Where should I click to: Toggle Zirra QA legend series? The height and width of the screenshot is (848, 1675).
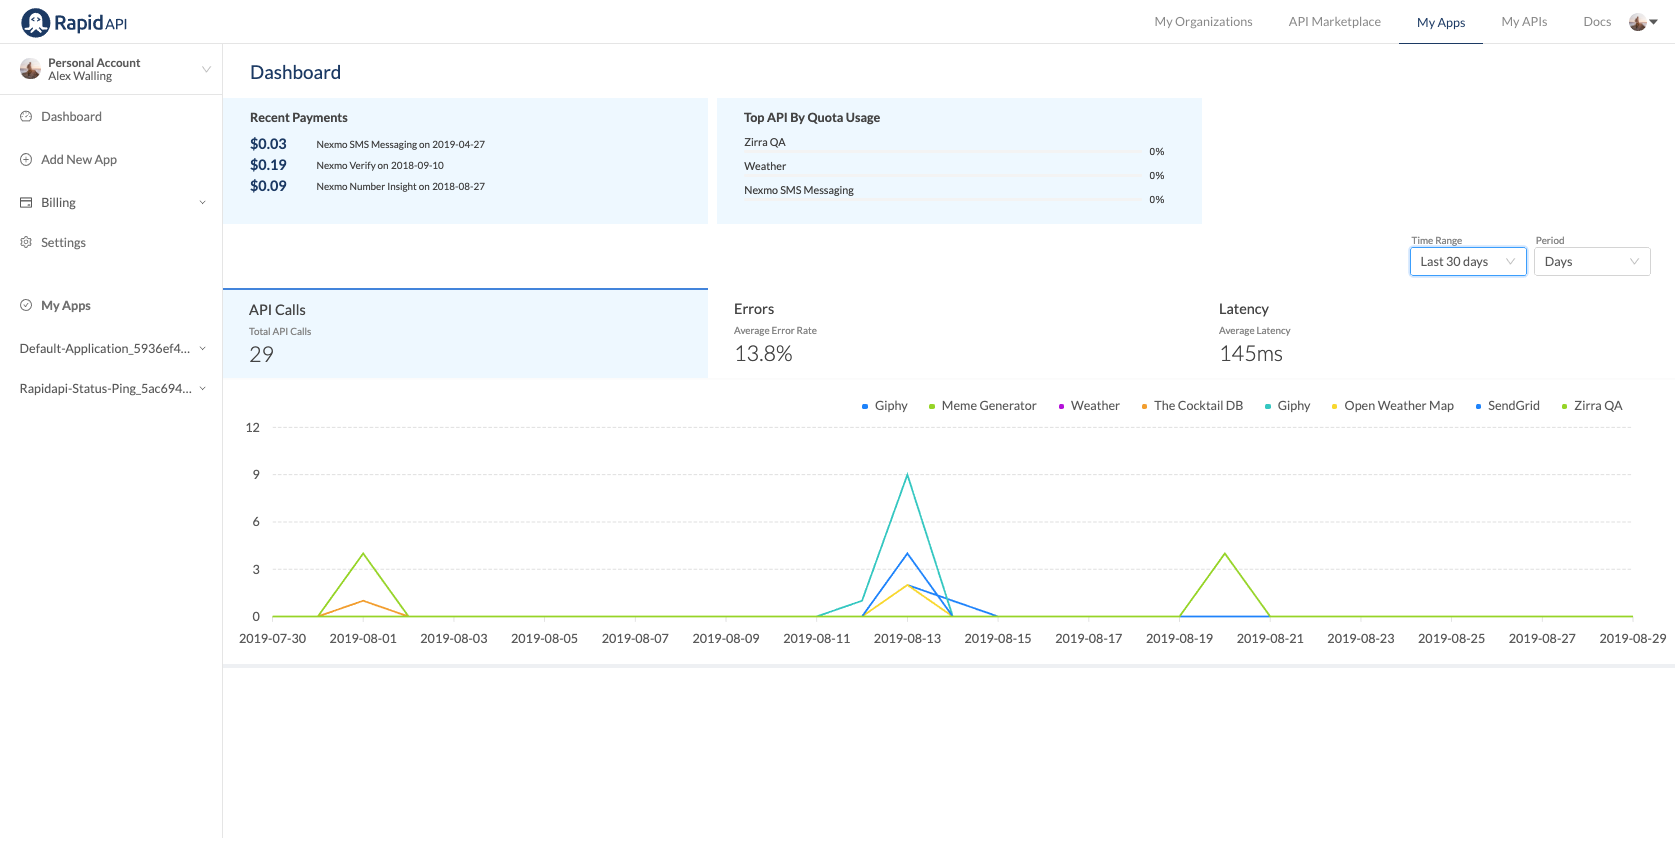1592,406
